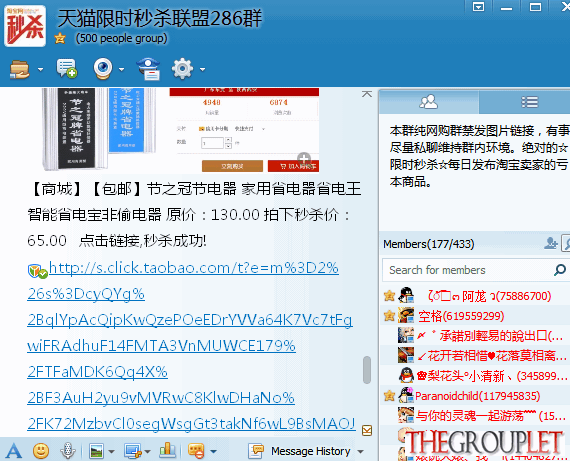570x461 pixels.
Task: Select member Paranoidchild(117945835)
Action: click(475, 396)
